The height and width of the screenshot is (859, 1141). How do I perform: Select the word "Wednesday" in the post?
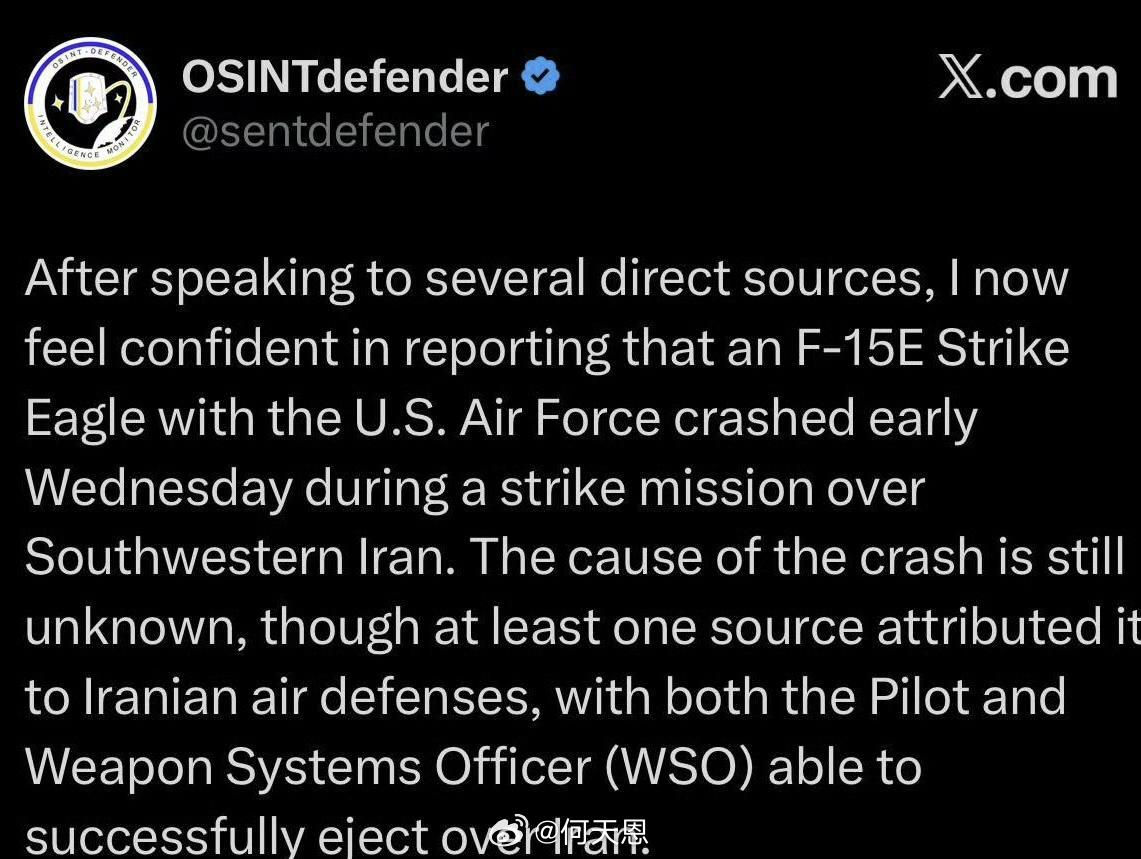158,488
